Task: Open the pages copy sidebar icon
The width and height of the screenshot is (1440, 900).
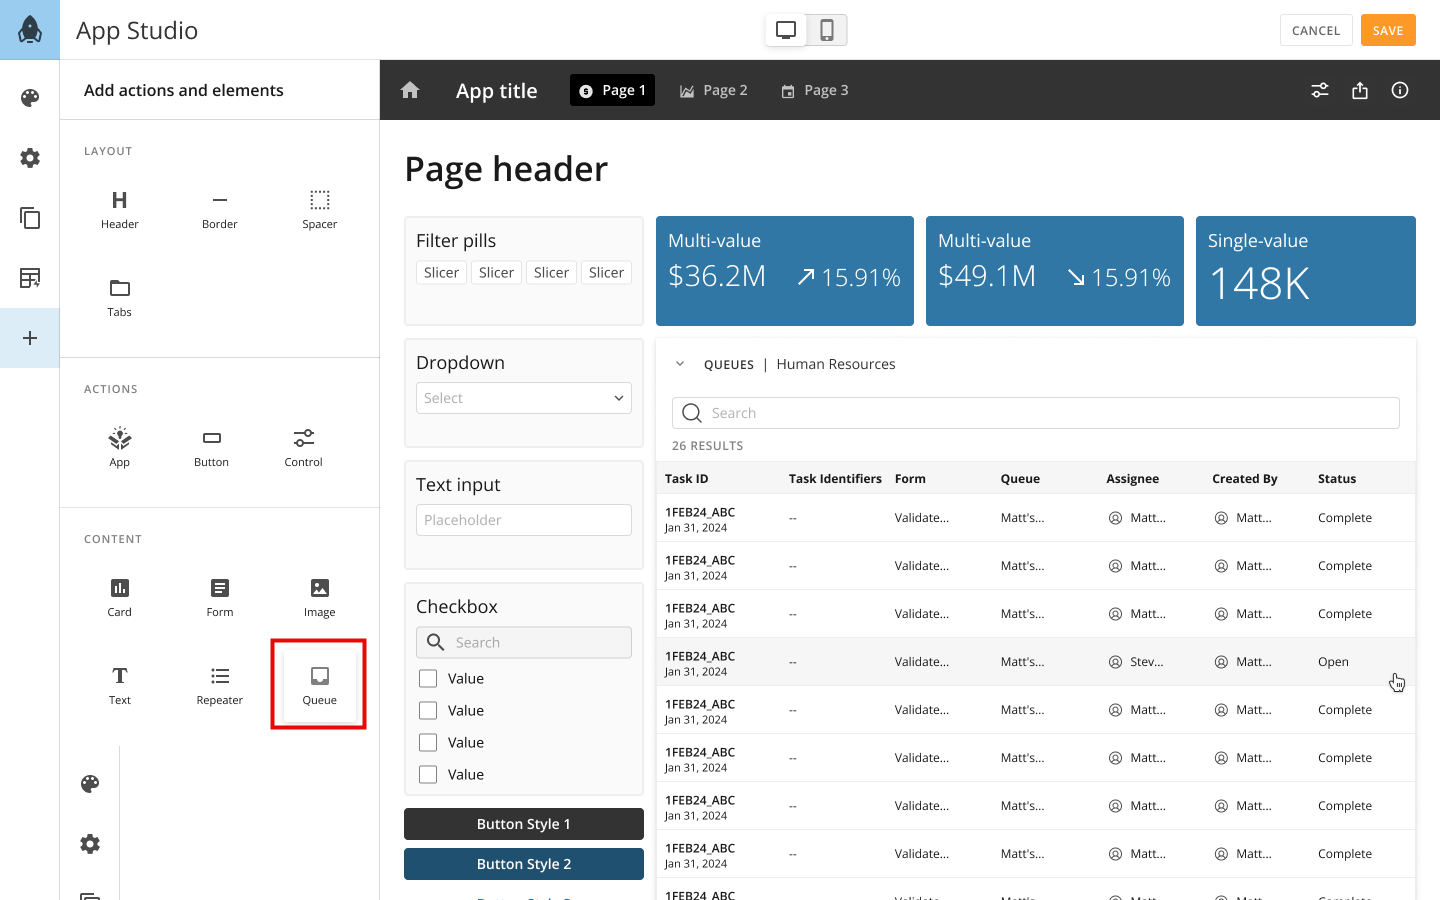Action: click(x=30, y=218)
